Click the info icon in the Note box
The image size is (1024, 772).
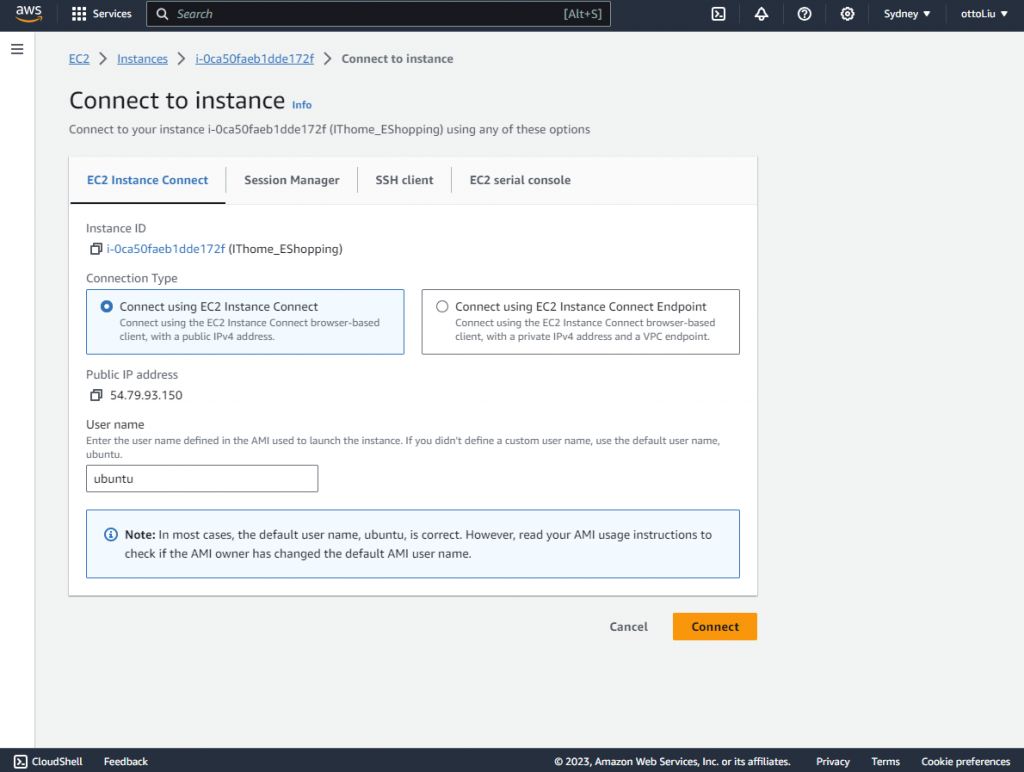[111, 534]
